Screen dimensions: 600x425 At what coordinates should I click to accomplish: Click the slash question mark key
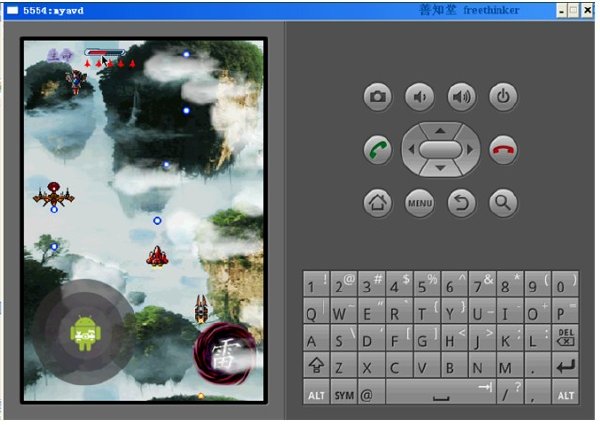510,392
